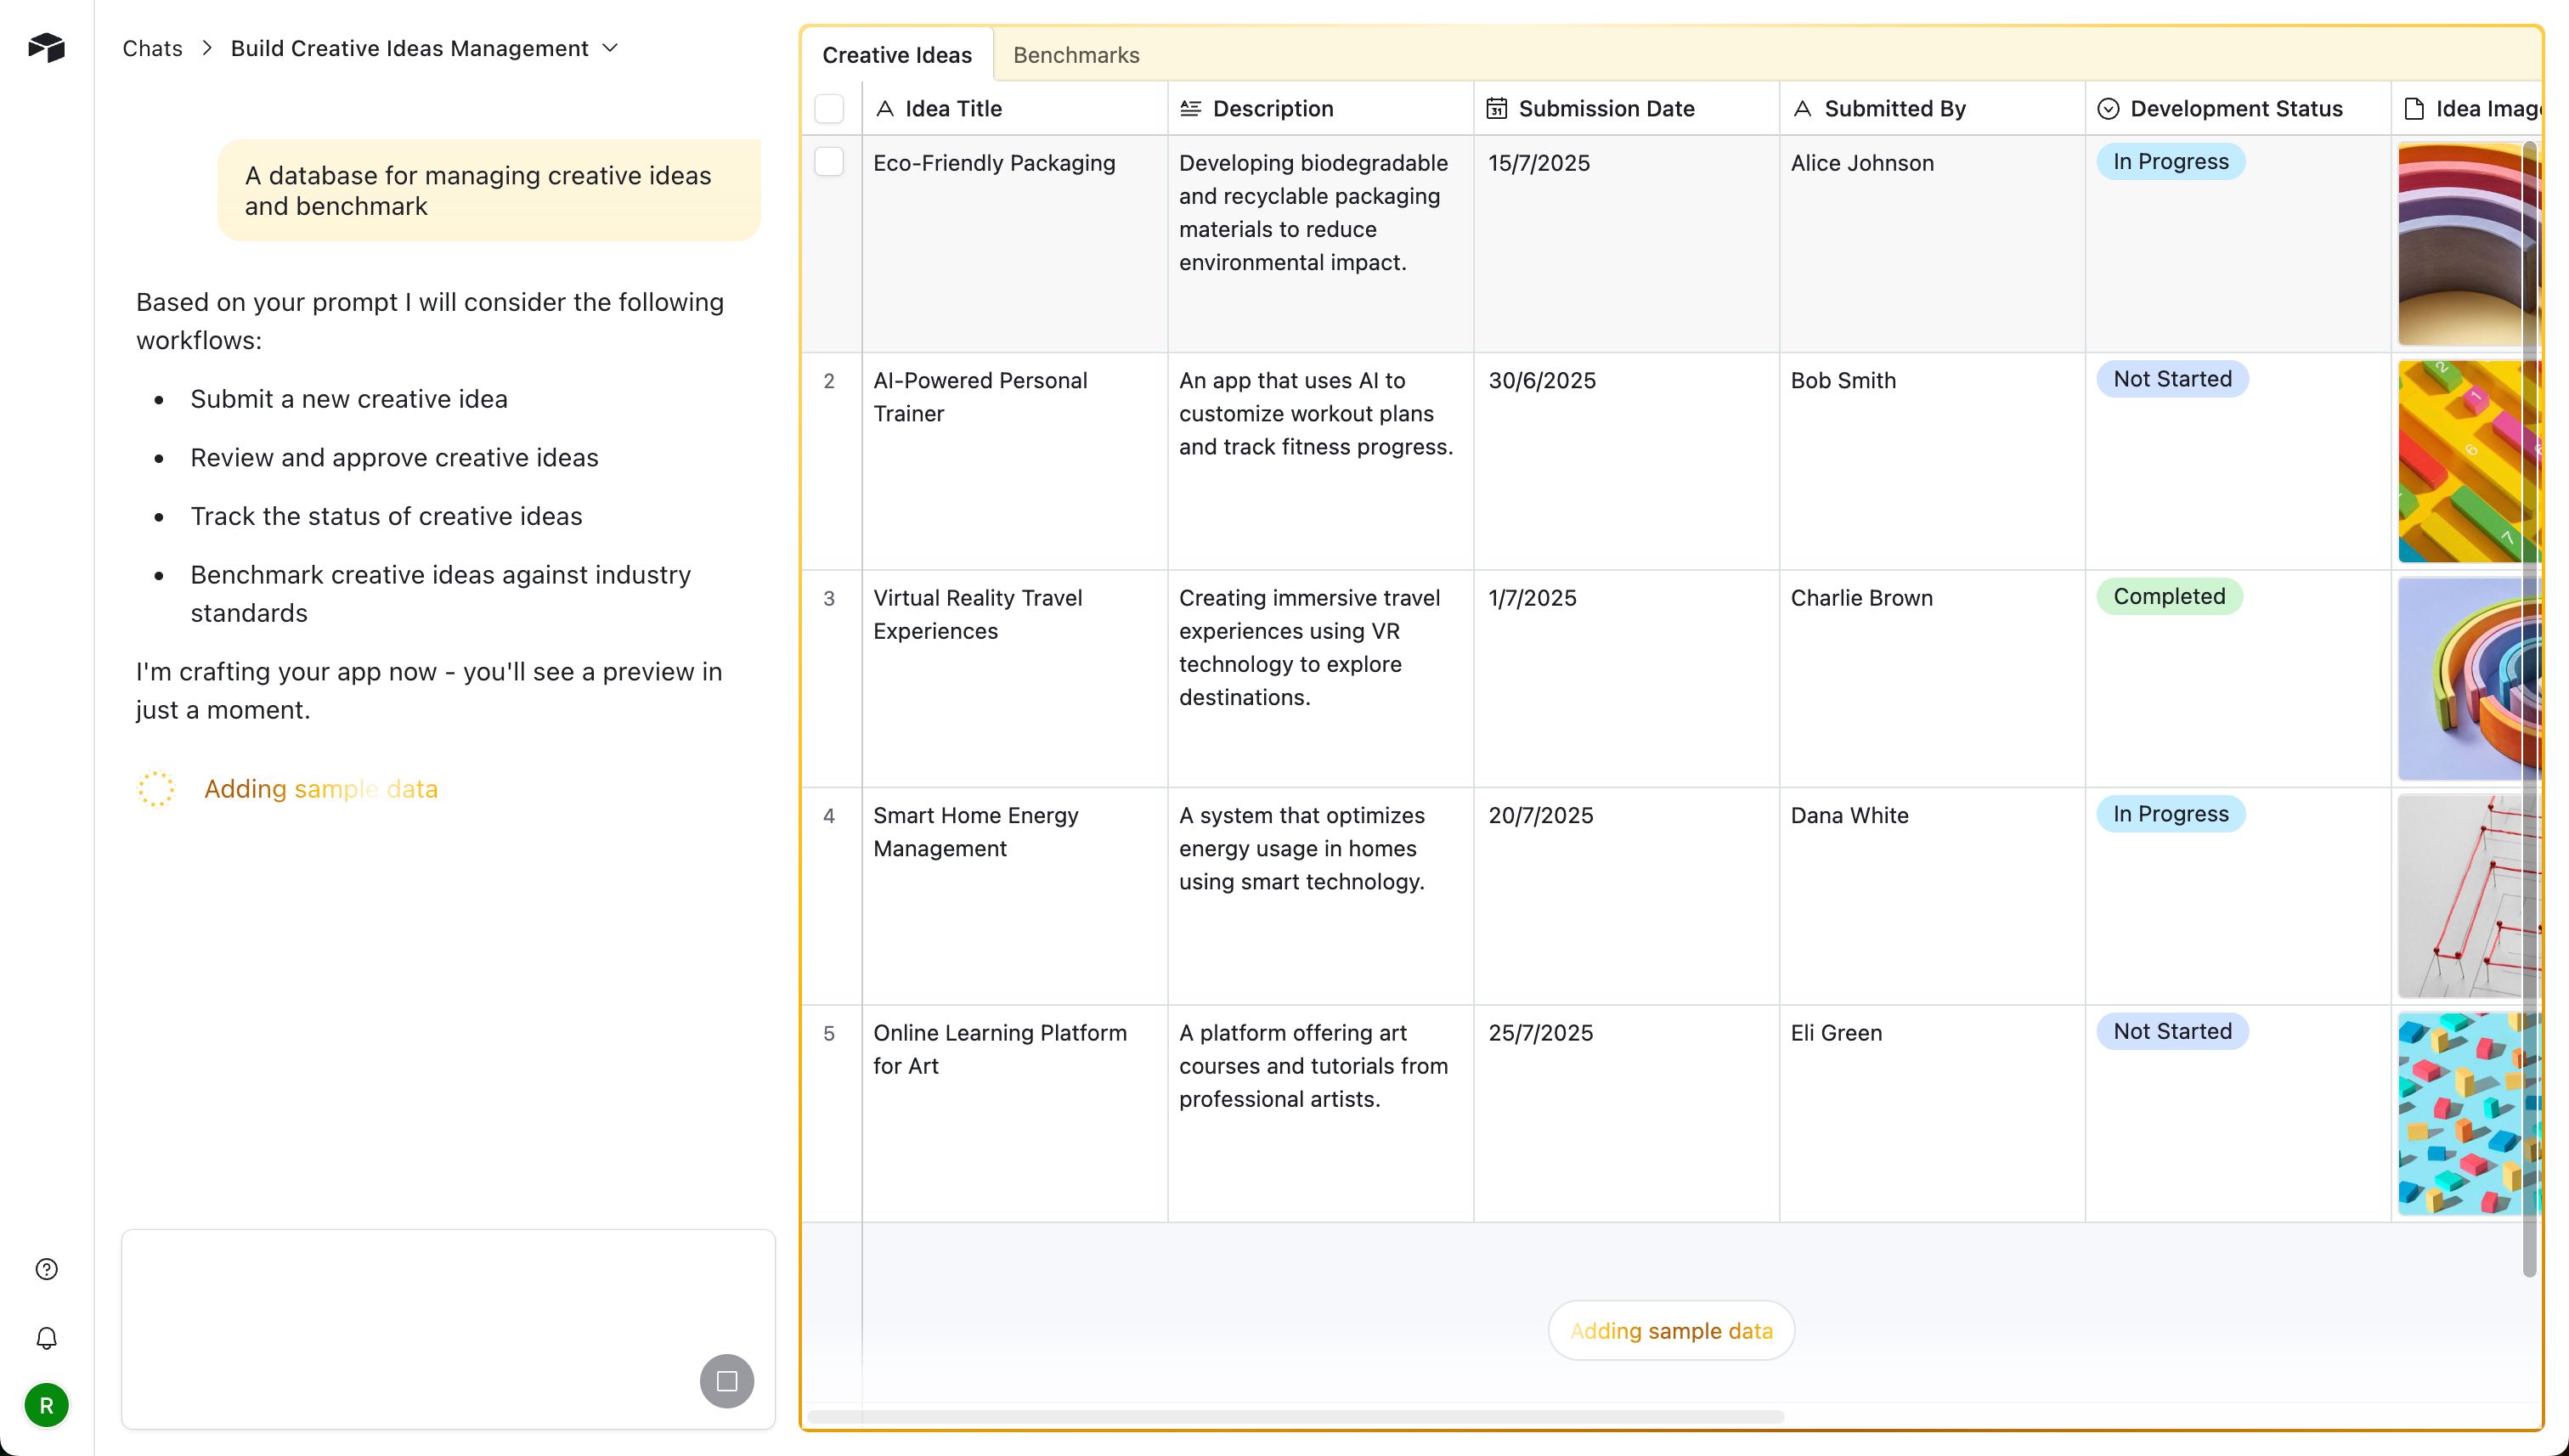Select the 25/7/2025 date cell
The image size is (2569, 1456).
click(1627, 1114)
